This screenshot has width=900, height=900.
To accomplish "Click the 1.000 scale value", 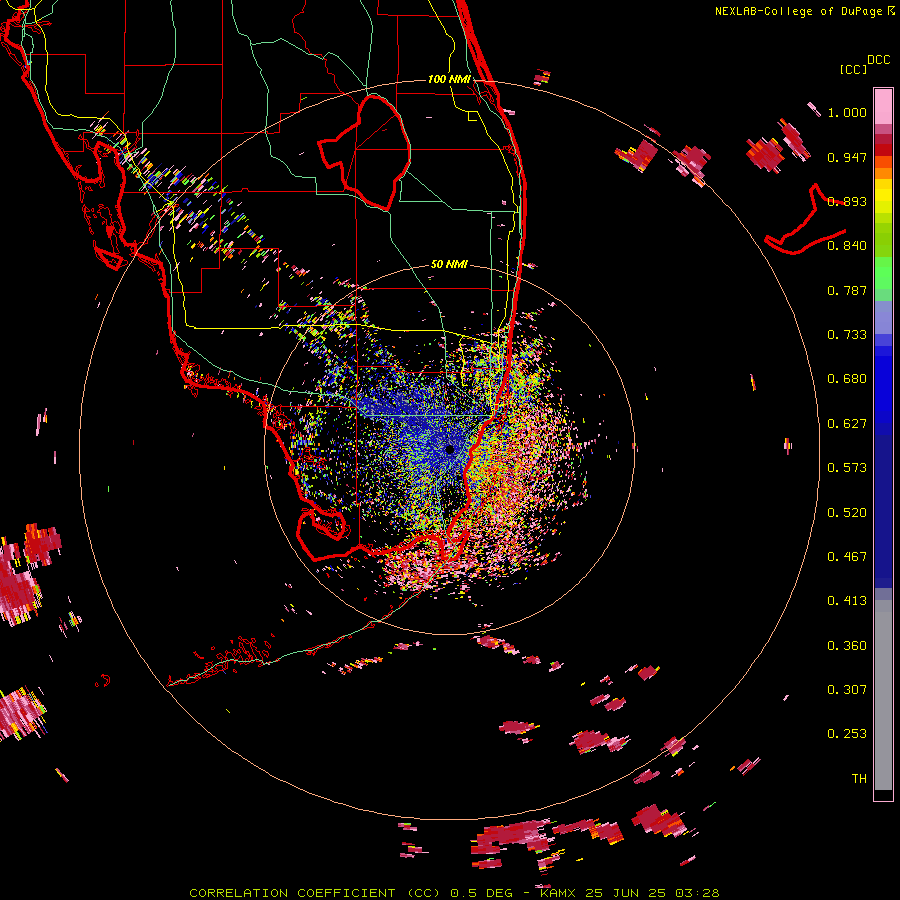I will [x=847, y=112].
